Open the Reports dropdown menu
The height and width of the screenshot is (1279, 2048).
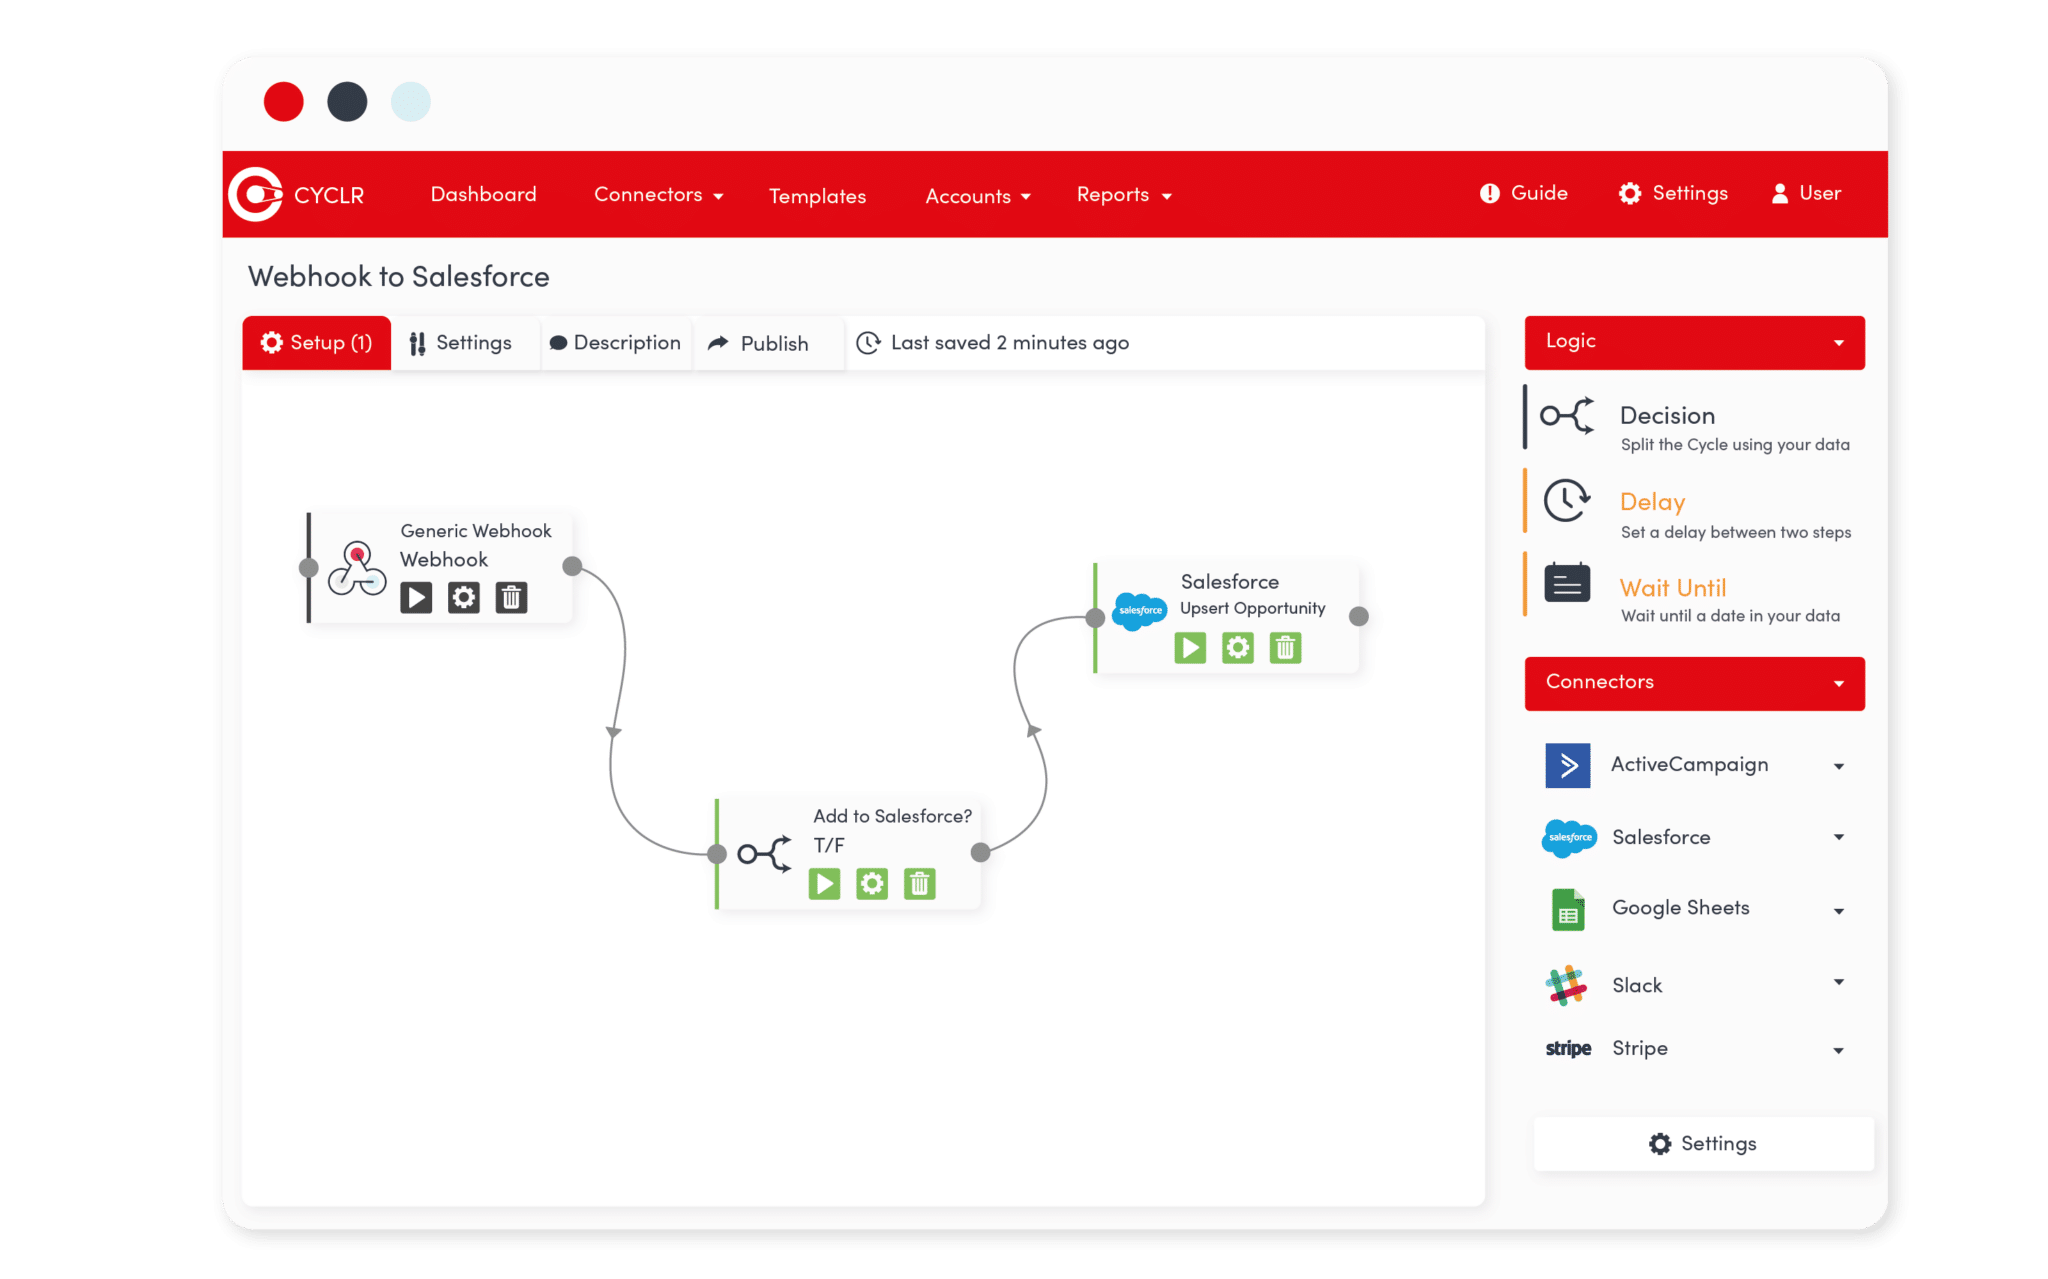click(x=1123, y=195)
